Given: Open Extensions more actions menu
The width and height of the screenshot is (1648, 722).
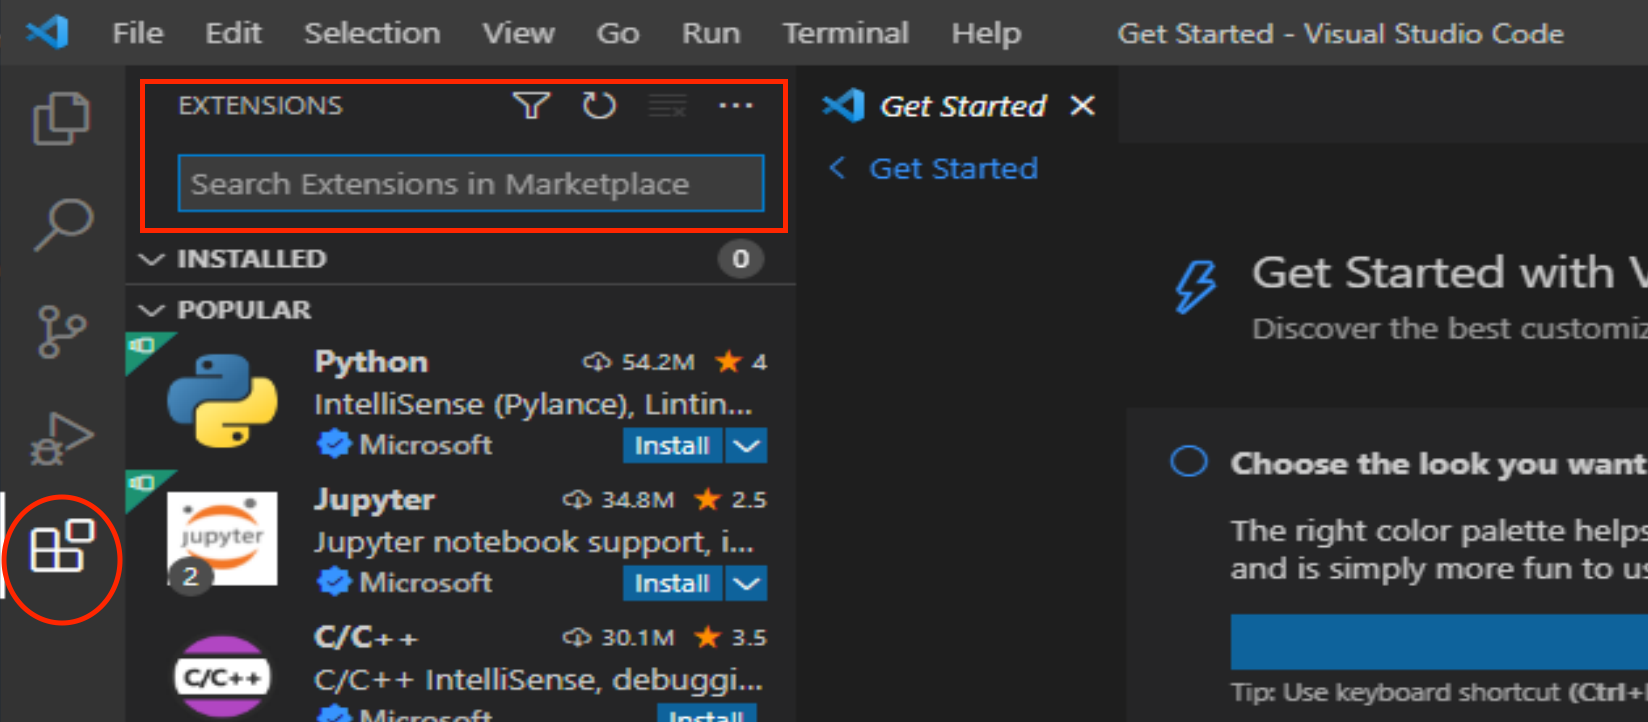Looking at the screenshot, I should click(736, 105).
